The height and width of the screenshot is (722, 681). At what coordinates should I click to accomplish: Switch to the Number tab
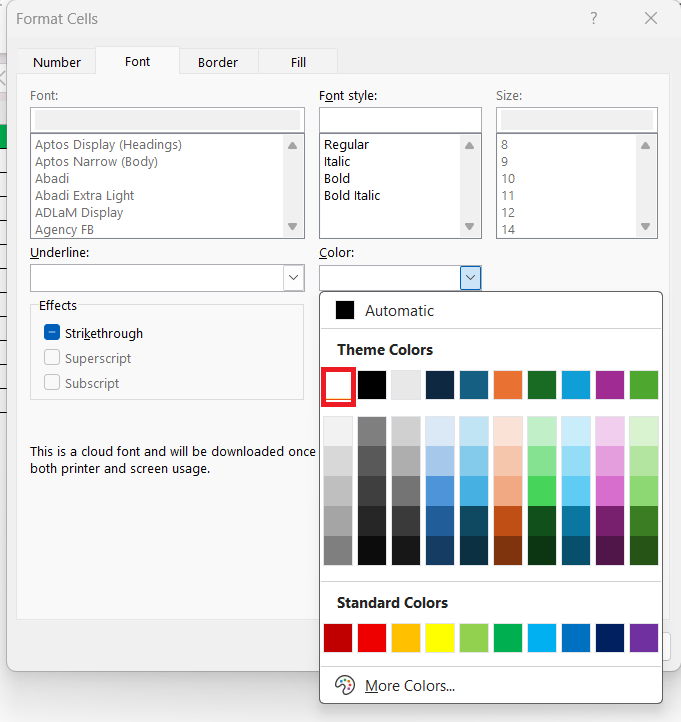57,62
